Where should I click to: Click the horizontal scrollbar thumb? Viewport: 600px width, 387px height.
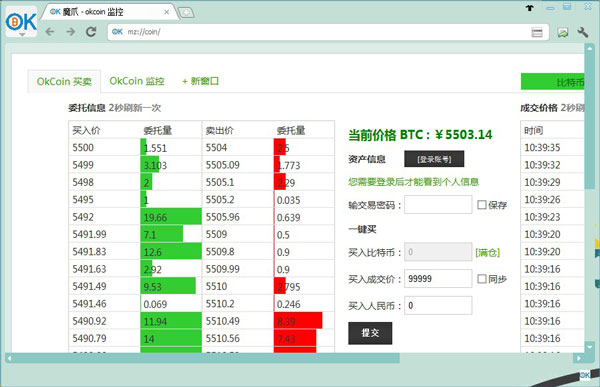click(x=207, y=358)
